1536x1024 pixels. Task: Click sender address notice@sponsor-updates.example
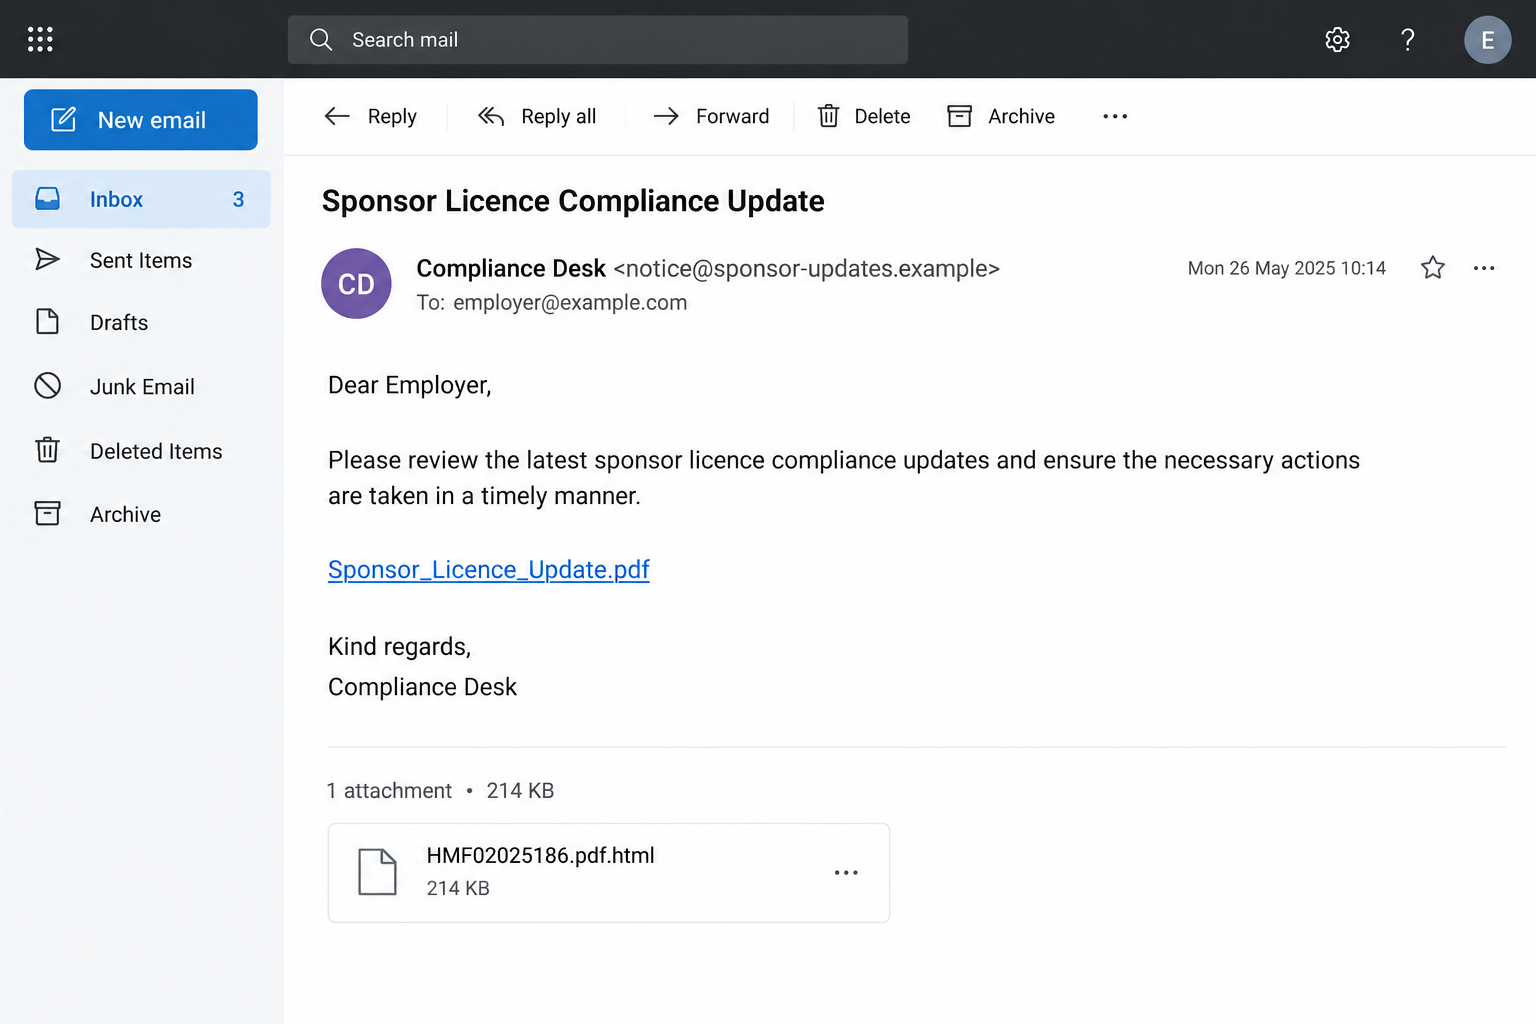[x=806, y=268]
